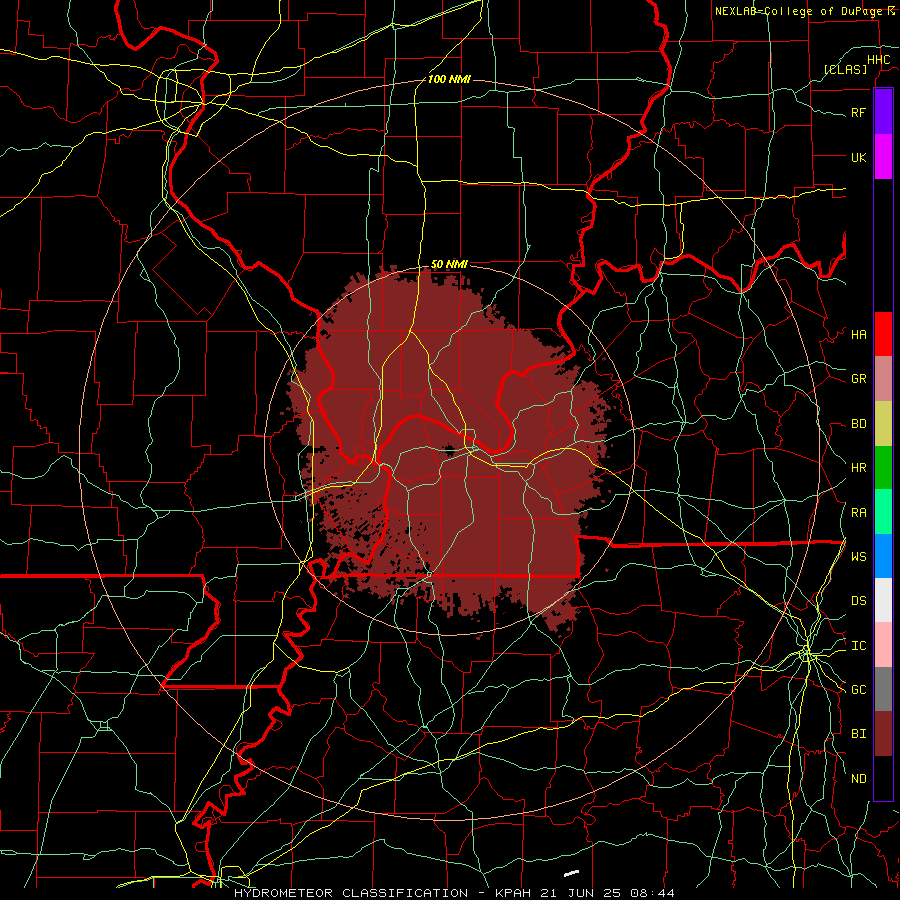The width and height of the screenshot is (900, 900).
Task: Choose the WS blue legend swatch
Action: pos(883,556)
